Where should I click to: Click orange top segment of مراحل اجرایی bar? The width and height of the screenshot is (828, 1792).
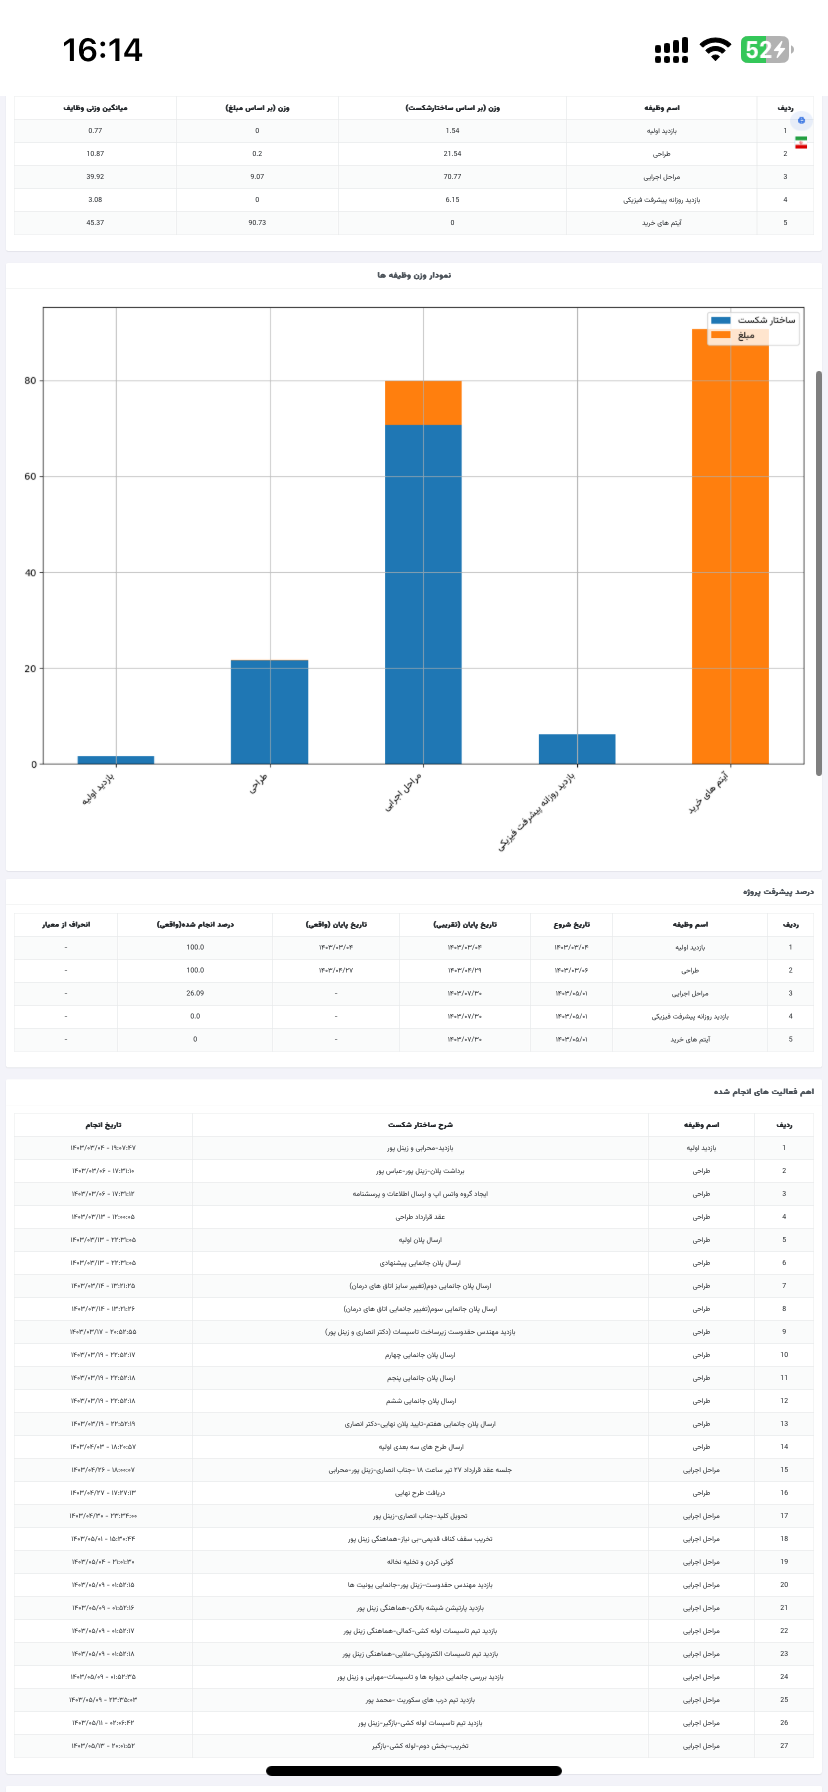423,402
